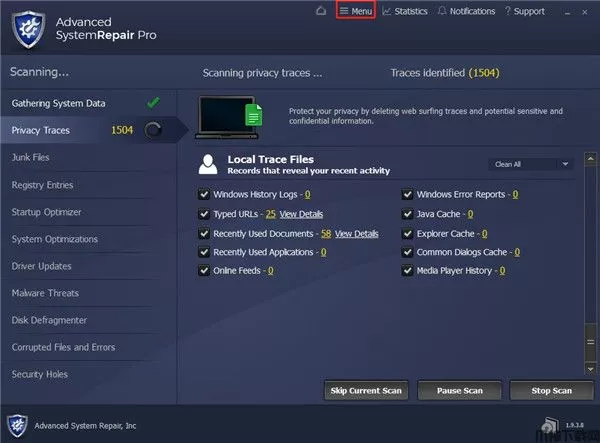Click the Local Trace Files user icon

point(208,164)
